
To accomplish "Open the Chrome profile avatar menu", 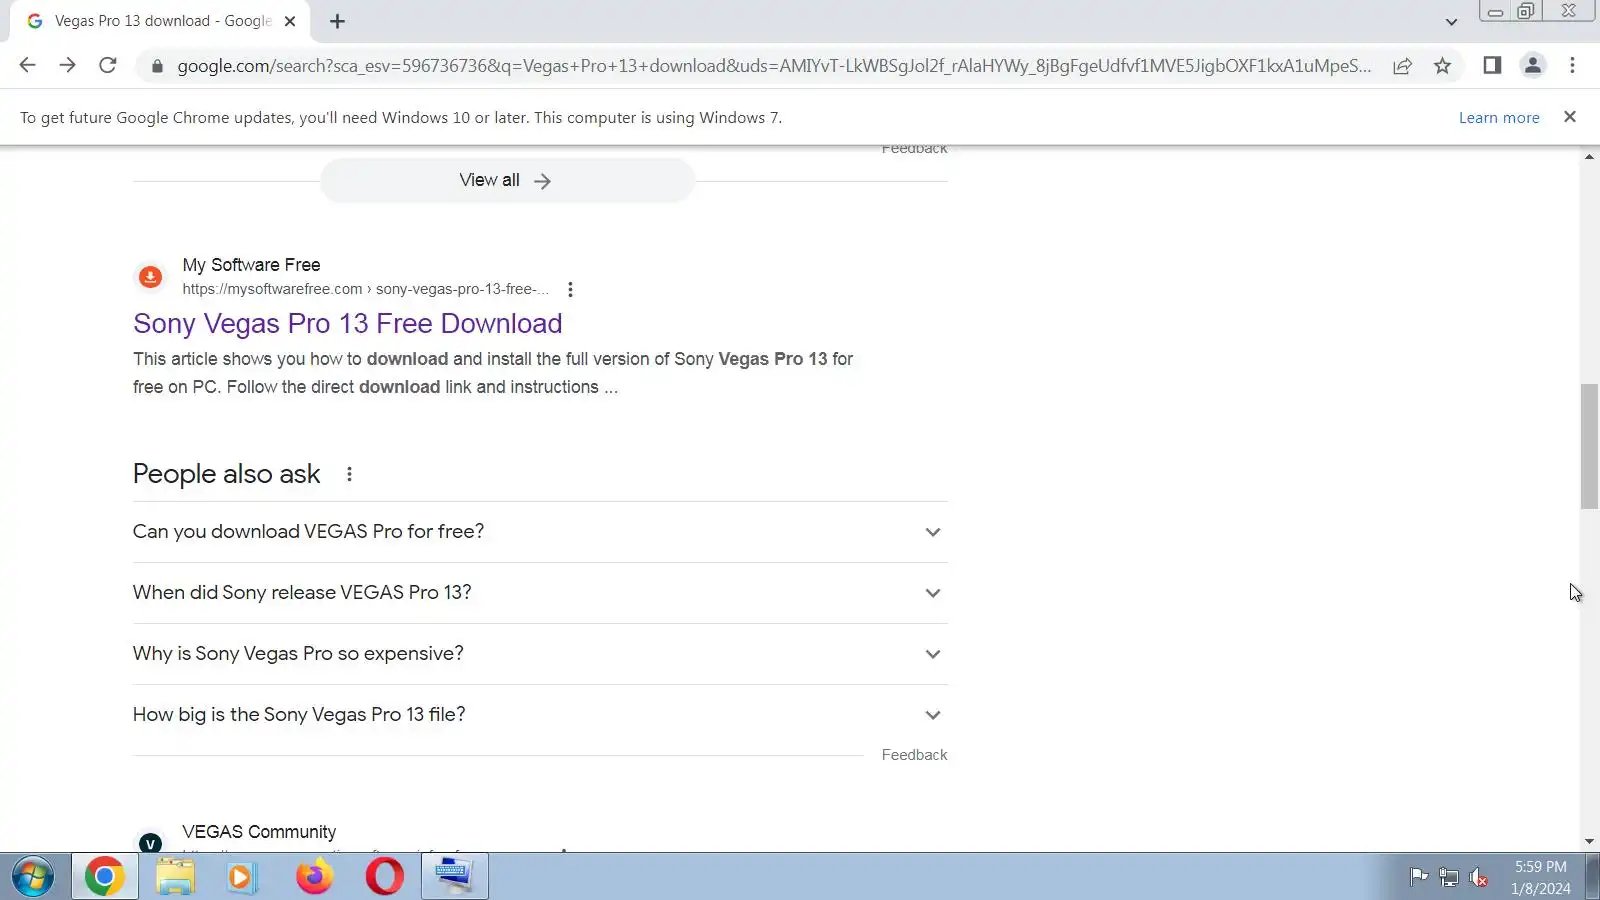I will [x=1532, y=65].
